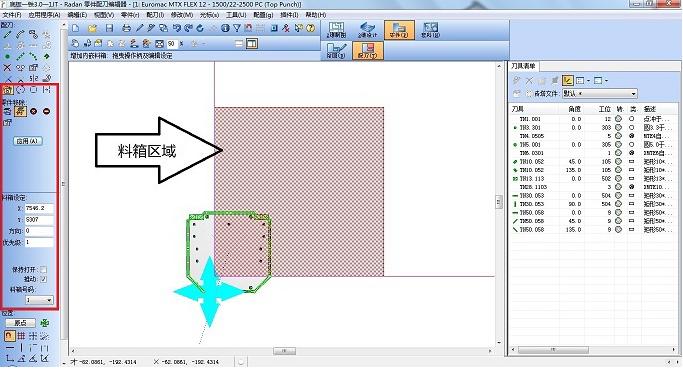Click the funnel filter icon in the toolbar
Screen dimensions: 683x369
[x=237, y=28]
